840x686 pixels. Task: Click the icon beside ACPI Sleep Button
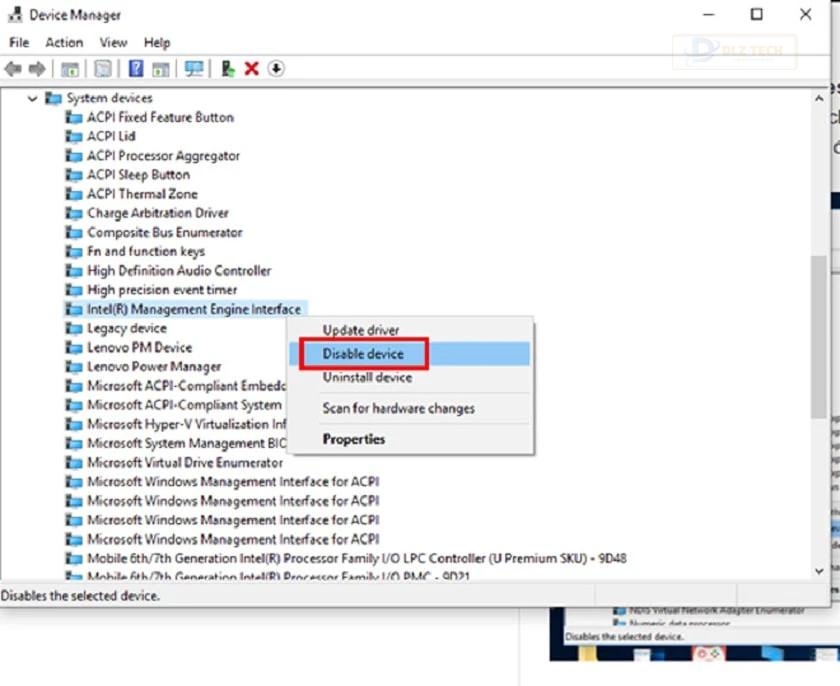tap(74, 175)
